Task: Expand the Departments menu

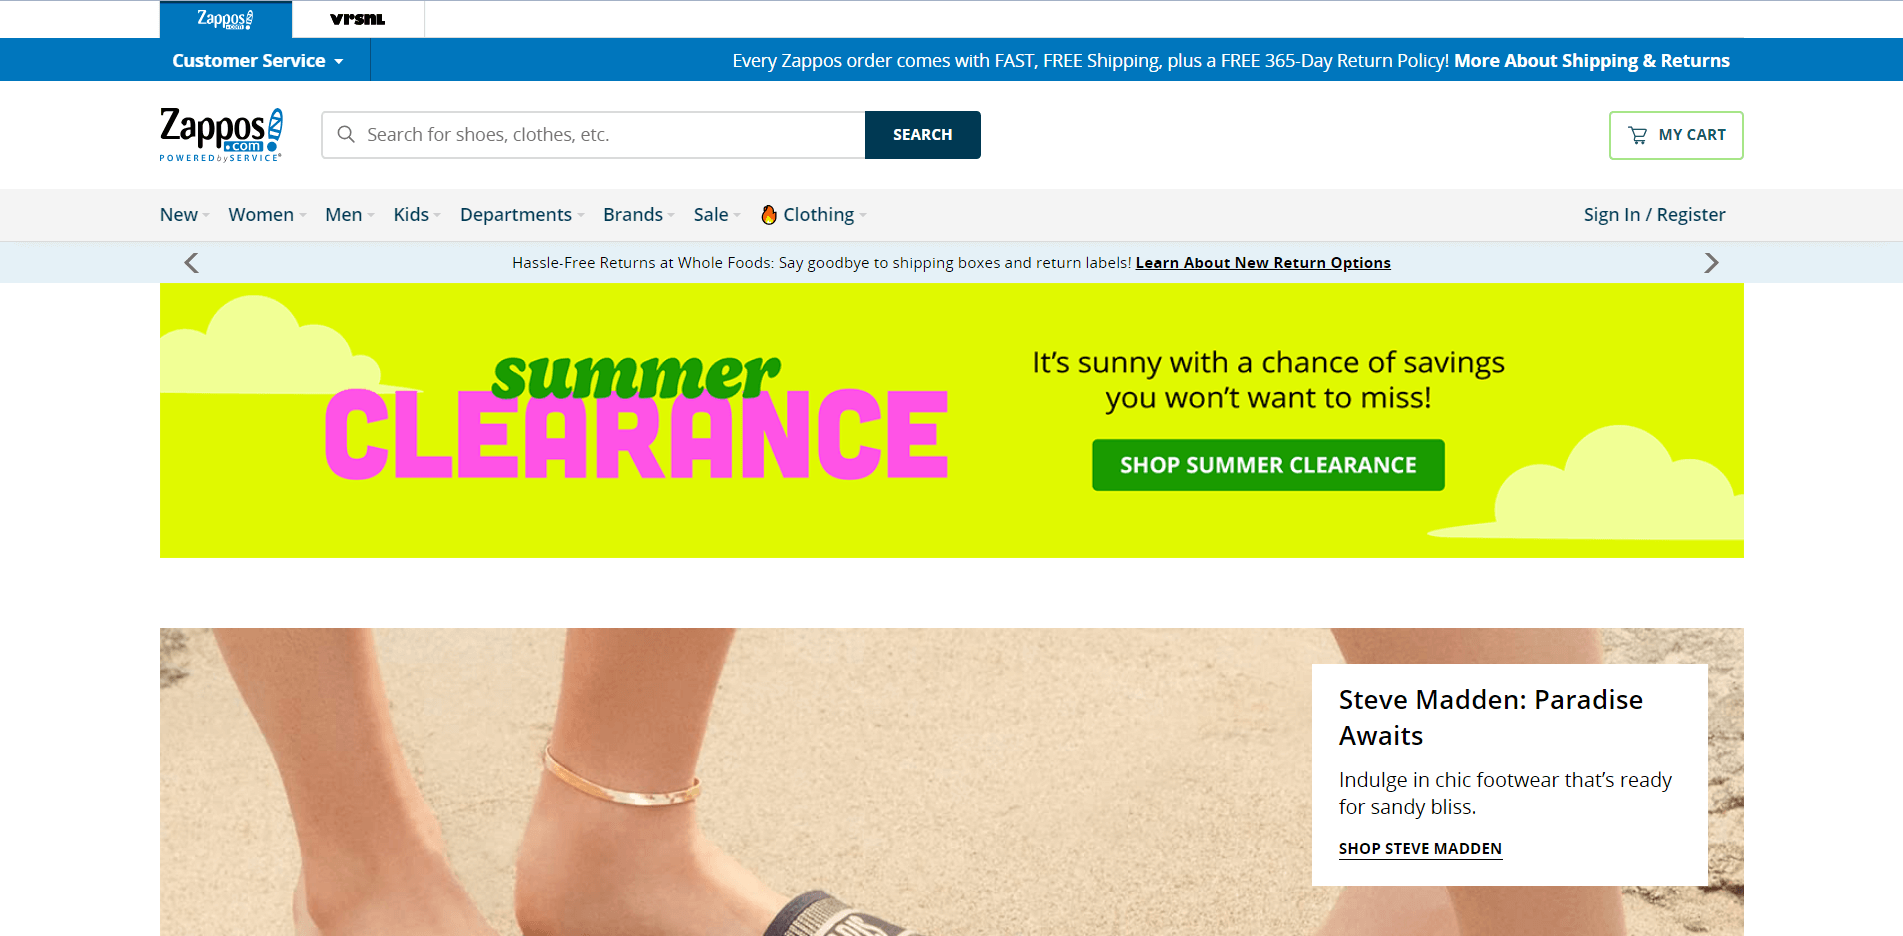Action: [522, 215]
